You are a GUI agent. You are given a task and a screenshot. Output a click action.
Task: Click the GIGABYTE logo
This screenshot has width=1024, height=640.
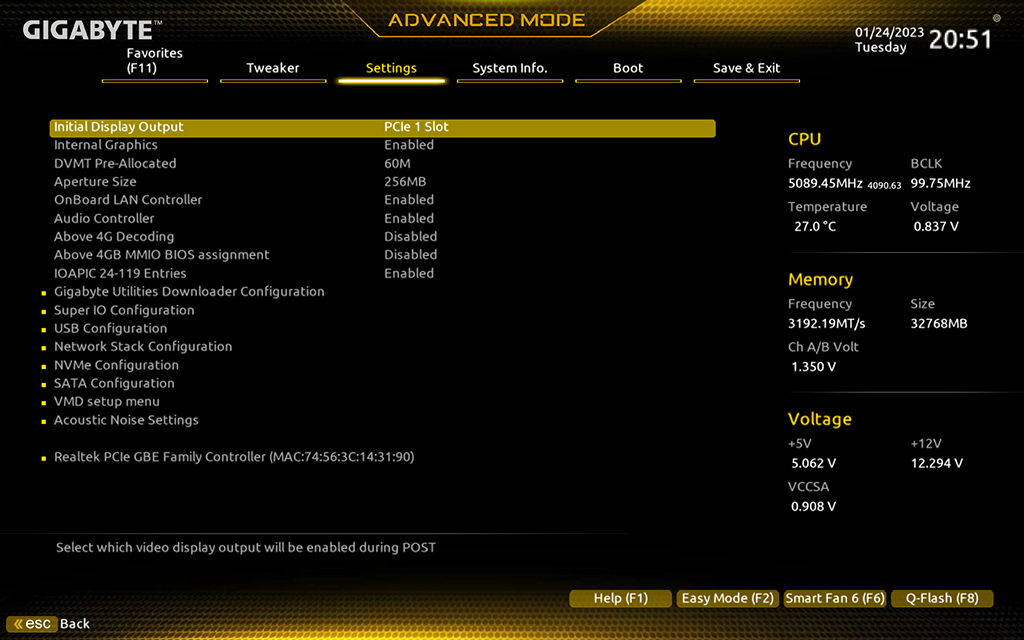(x=92, y=30)
